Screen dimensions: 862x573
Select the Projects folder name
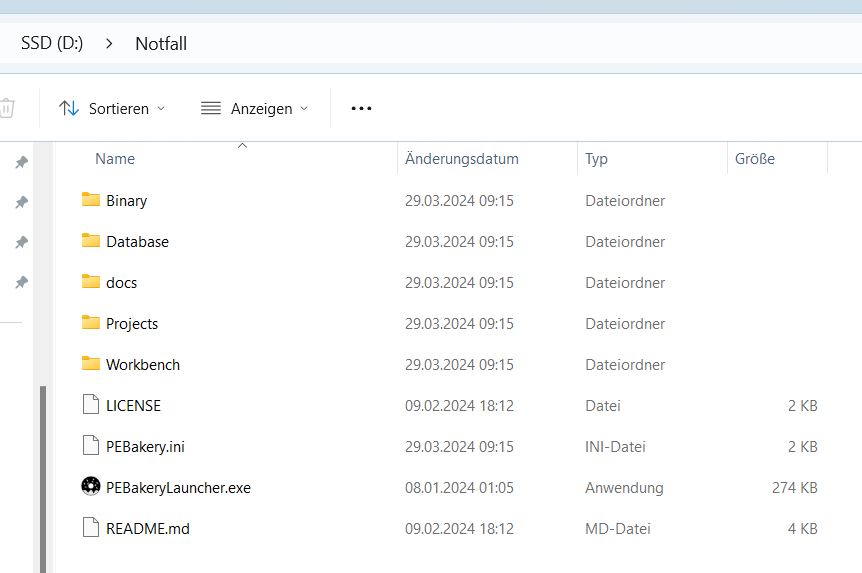click(x=132, y=324)
